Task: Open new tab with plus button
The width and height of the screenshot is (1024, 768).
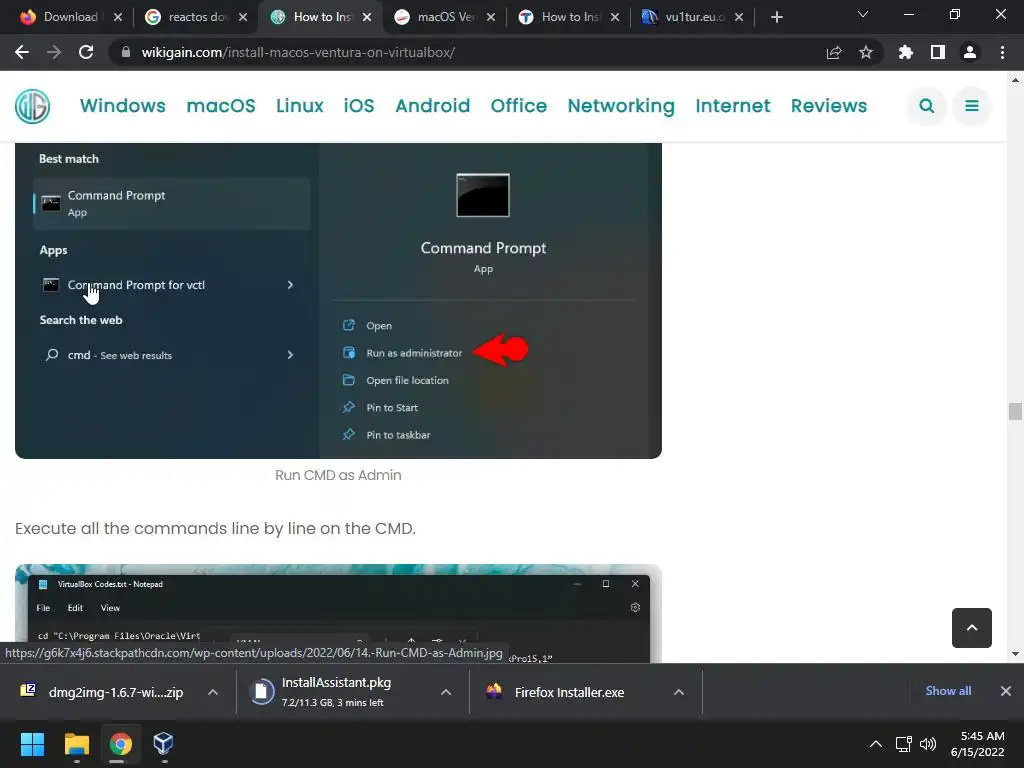Action: (776, 17)
